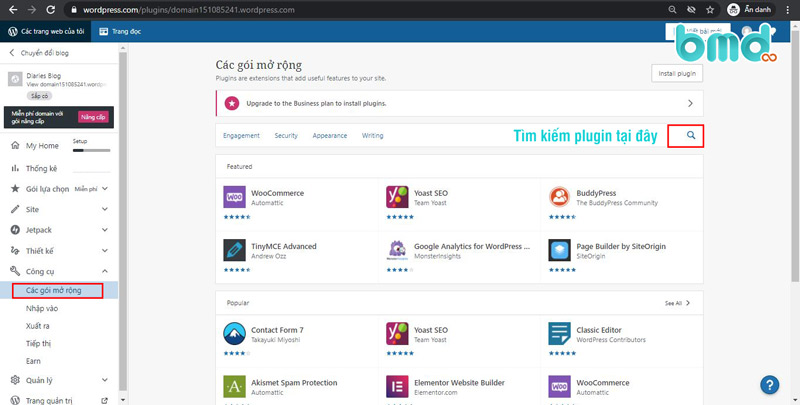Collapse the Công cụ sidebar section
This screenshot has height=405, width=800.
pos(105,271)
